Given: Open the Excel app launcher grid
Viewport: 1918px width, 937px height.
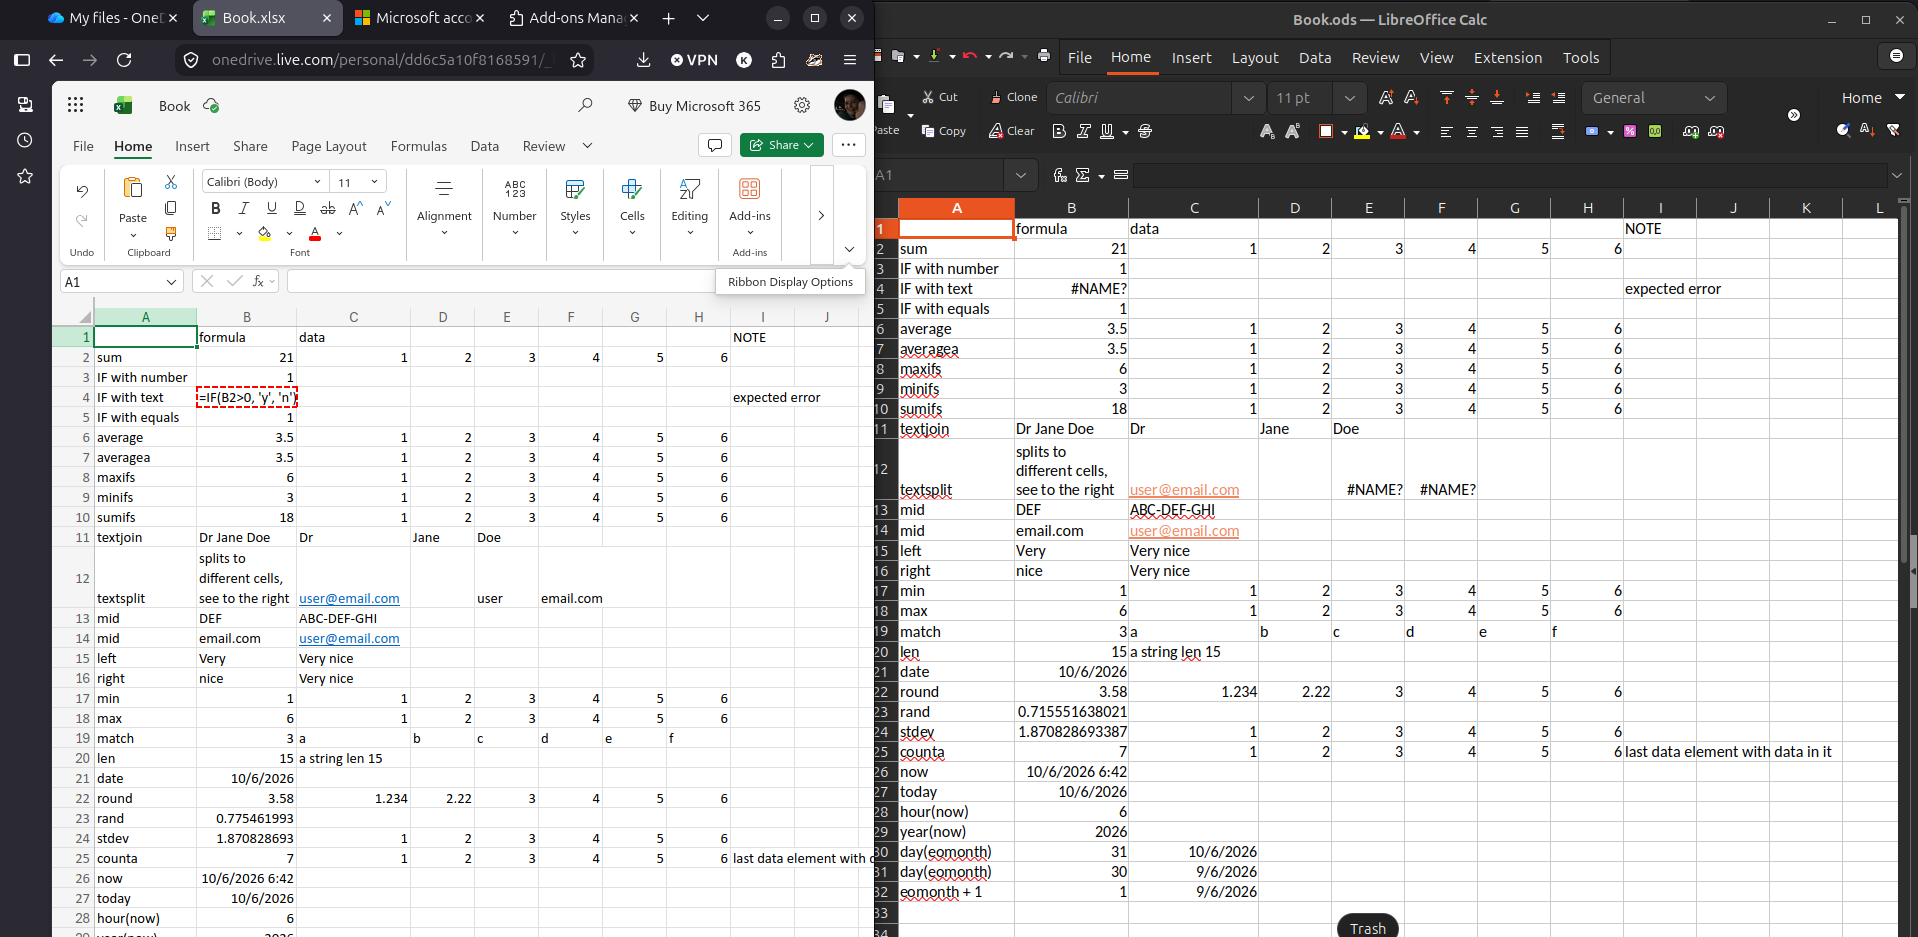Looking at the screenshot, I should (x=76, y=105).
